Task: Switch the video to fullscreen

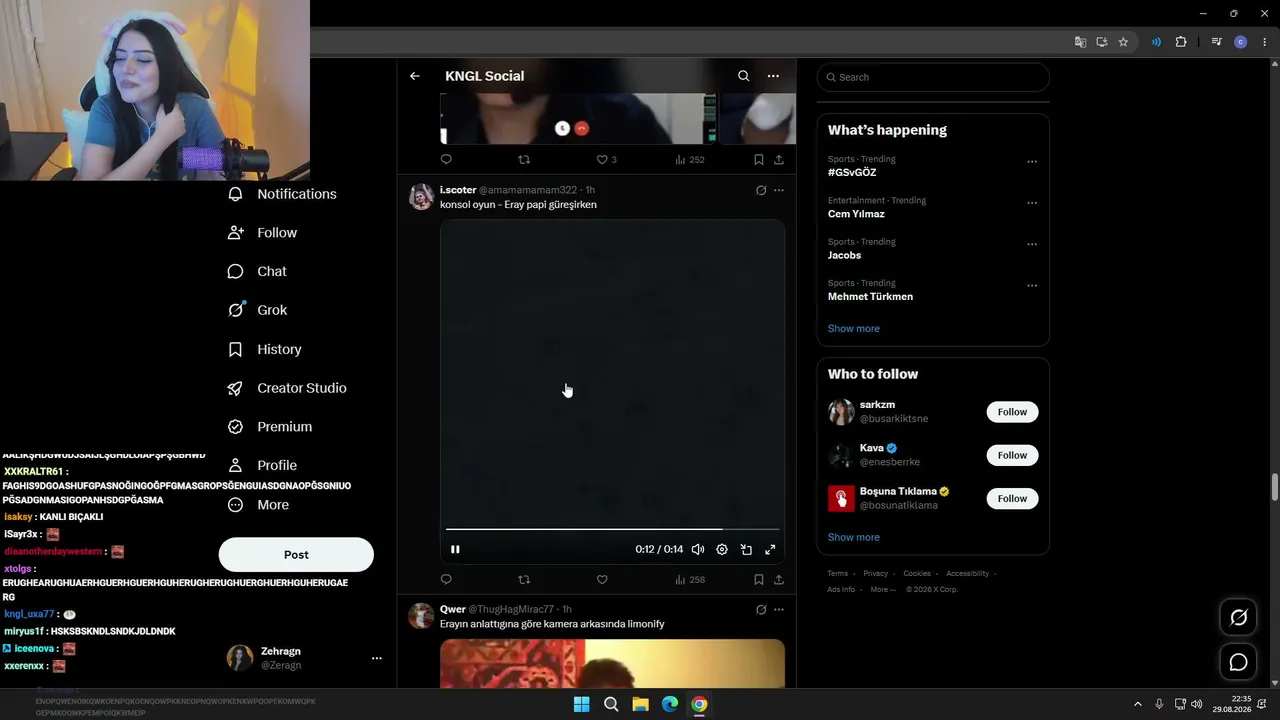Action: (x=770, y=549)
